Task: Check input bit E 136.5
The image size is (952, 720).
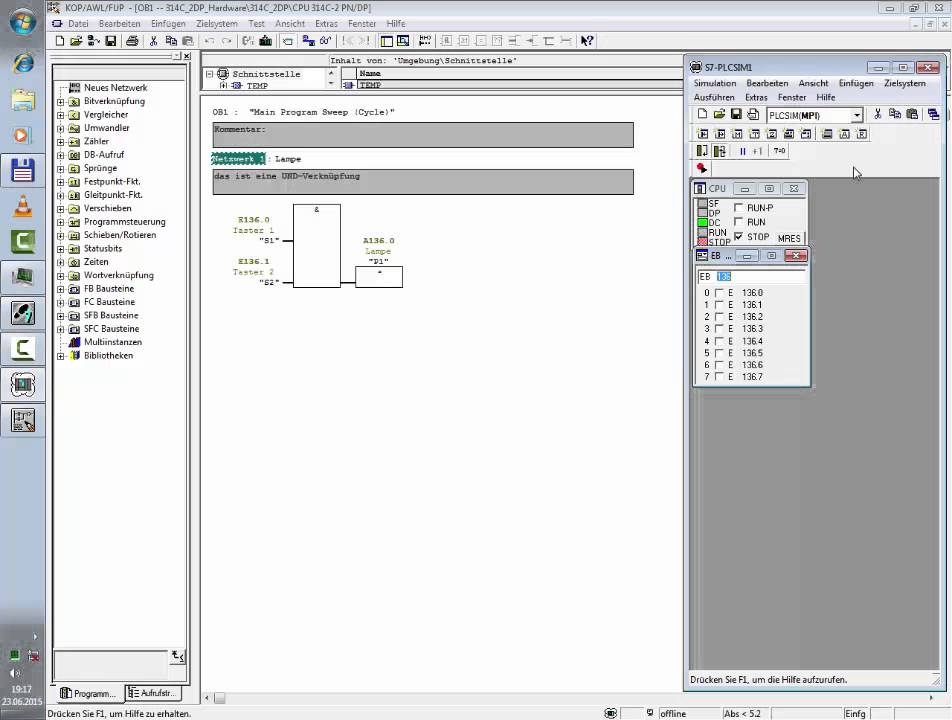Action: click(719, 353)
